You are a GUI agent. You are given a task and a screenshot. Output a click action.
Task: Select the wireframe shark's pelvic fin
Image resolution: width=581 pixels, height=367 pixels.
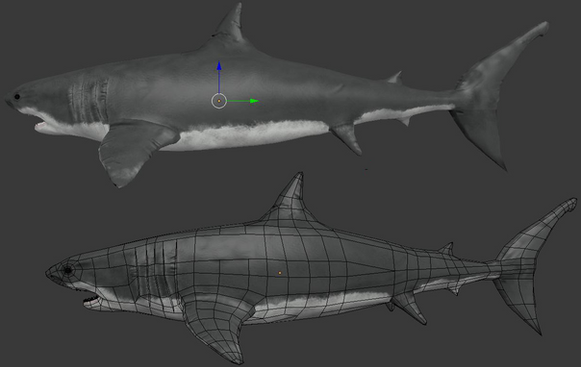[409, 308]
